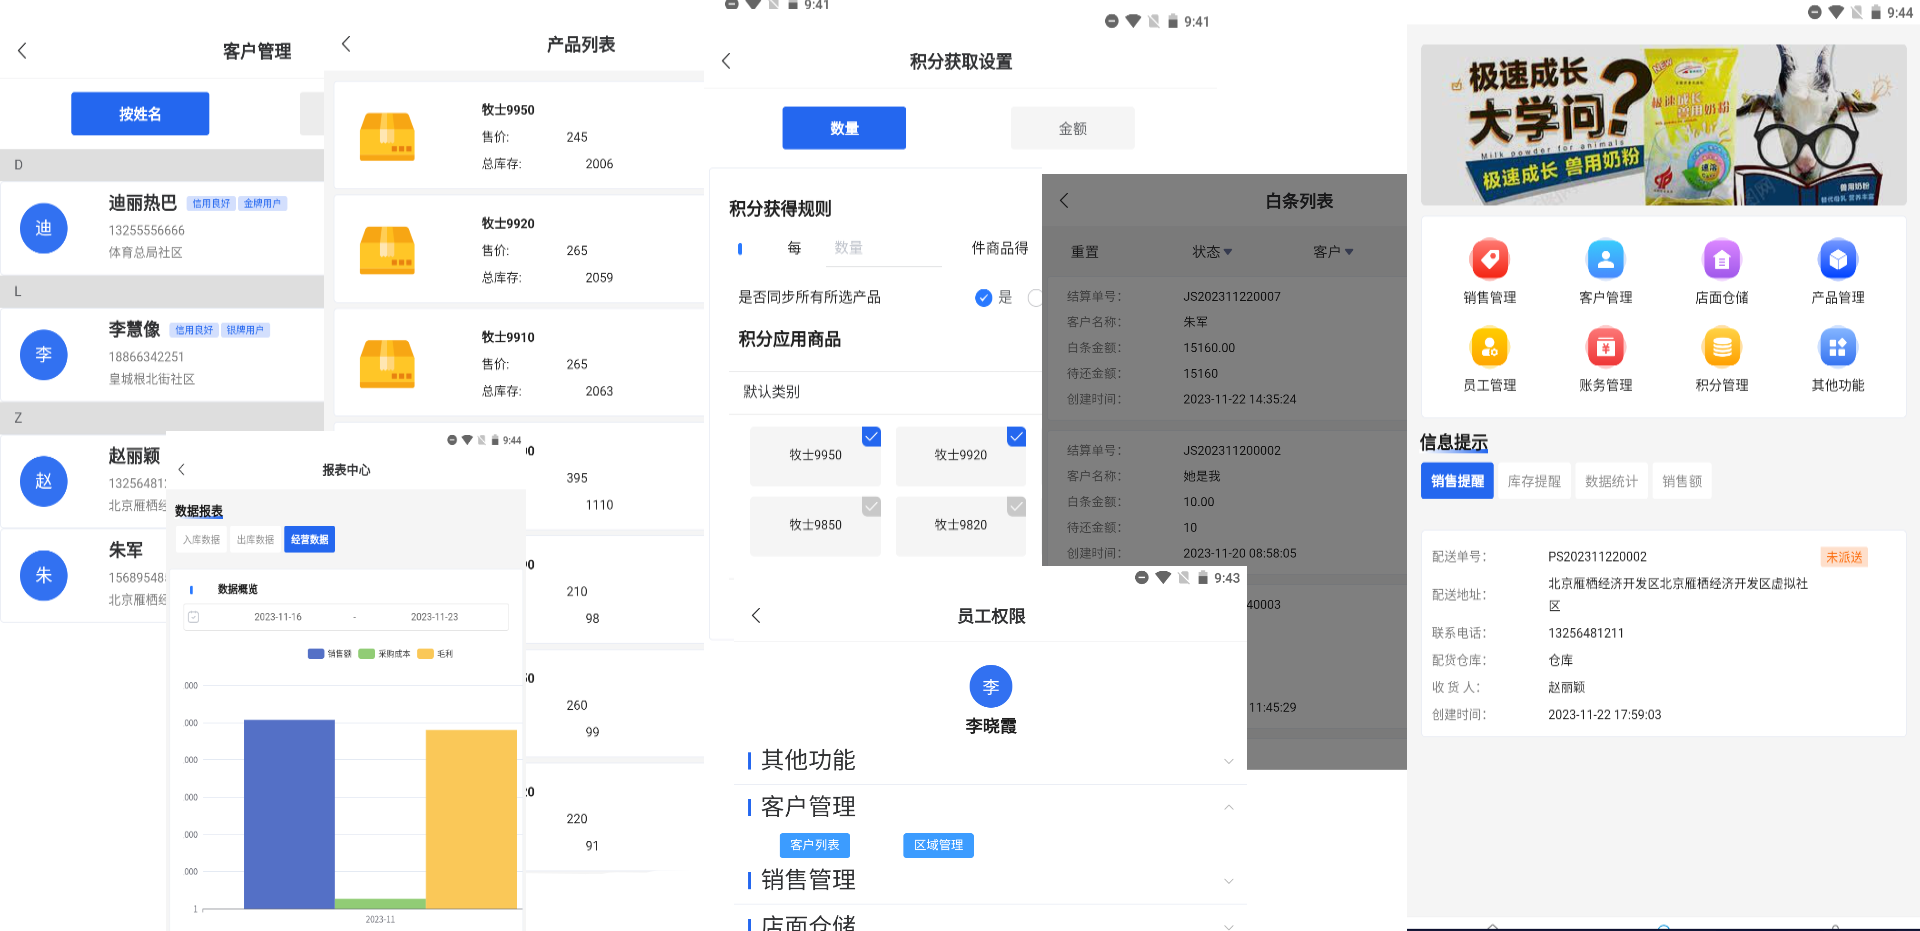1920x931 pixels.
Task: Click the 数量 quantity input field
Action: 884,248
